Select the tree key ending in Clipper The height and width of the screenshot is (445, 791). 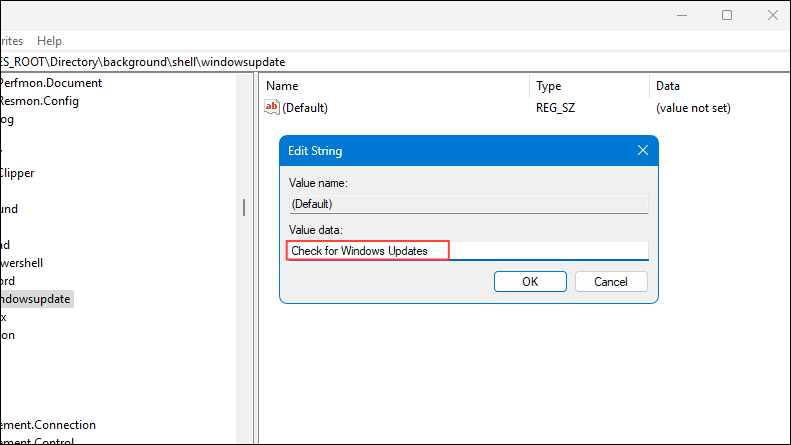[x=17, y=173]
